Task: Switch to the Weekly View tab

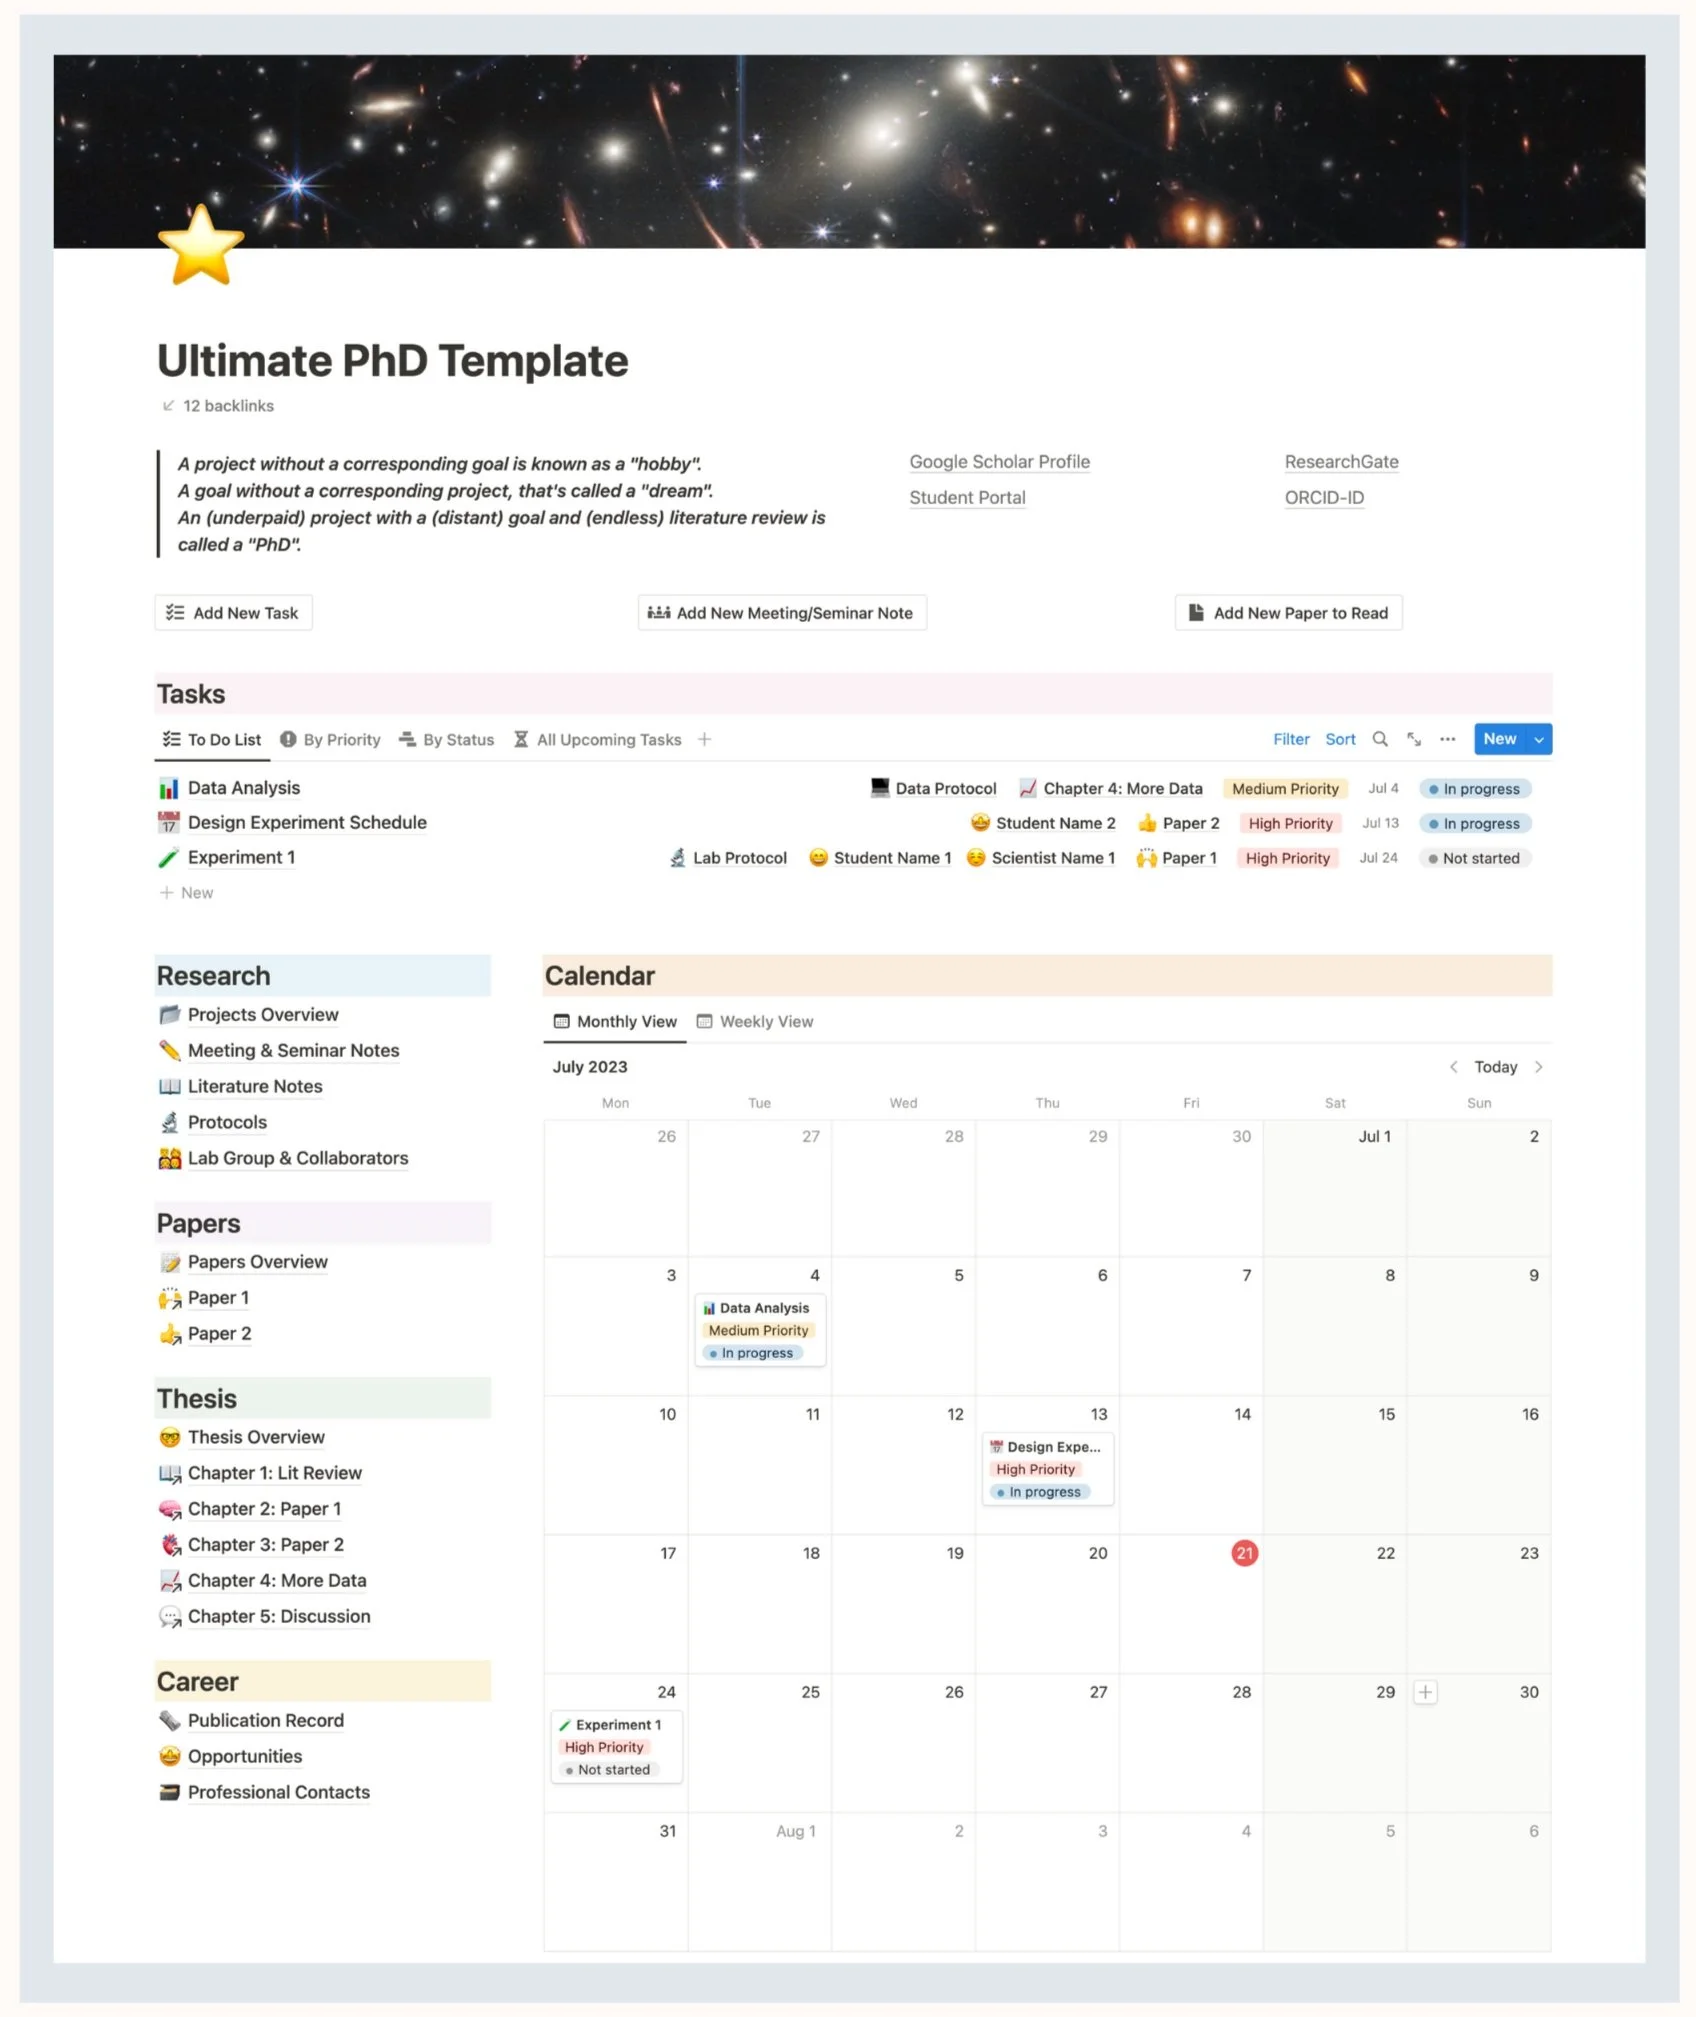Action: [x=766, y=1021]
